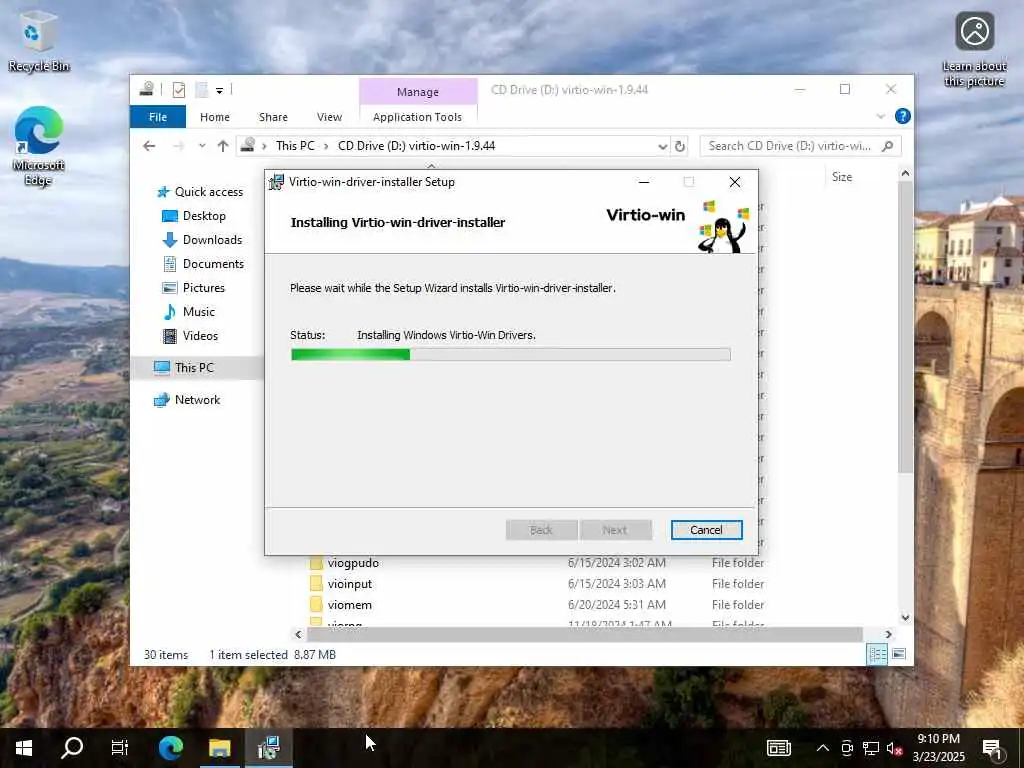This screenshot has height=768, width=1024.
Task: Click the installer progress bar
Action: click(511, 355)
